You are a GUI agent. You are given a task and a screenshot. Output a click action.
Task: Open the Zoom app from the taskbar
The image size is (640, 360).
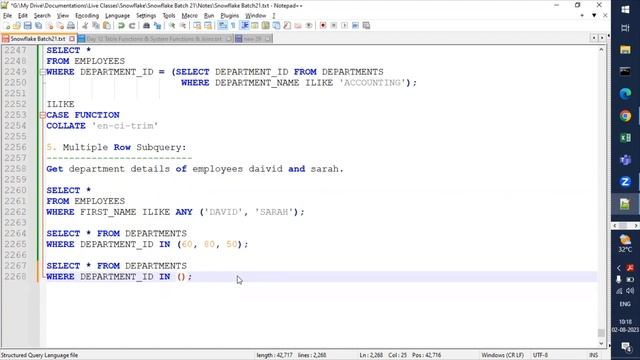(625, 182)
